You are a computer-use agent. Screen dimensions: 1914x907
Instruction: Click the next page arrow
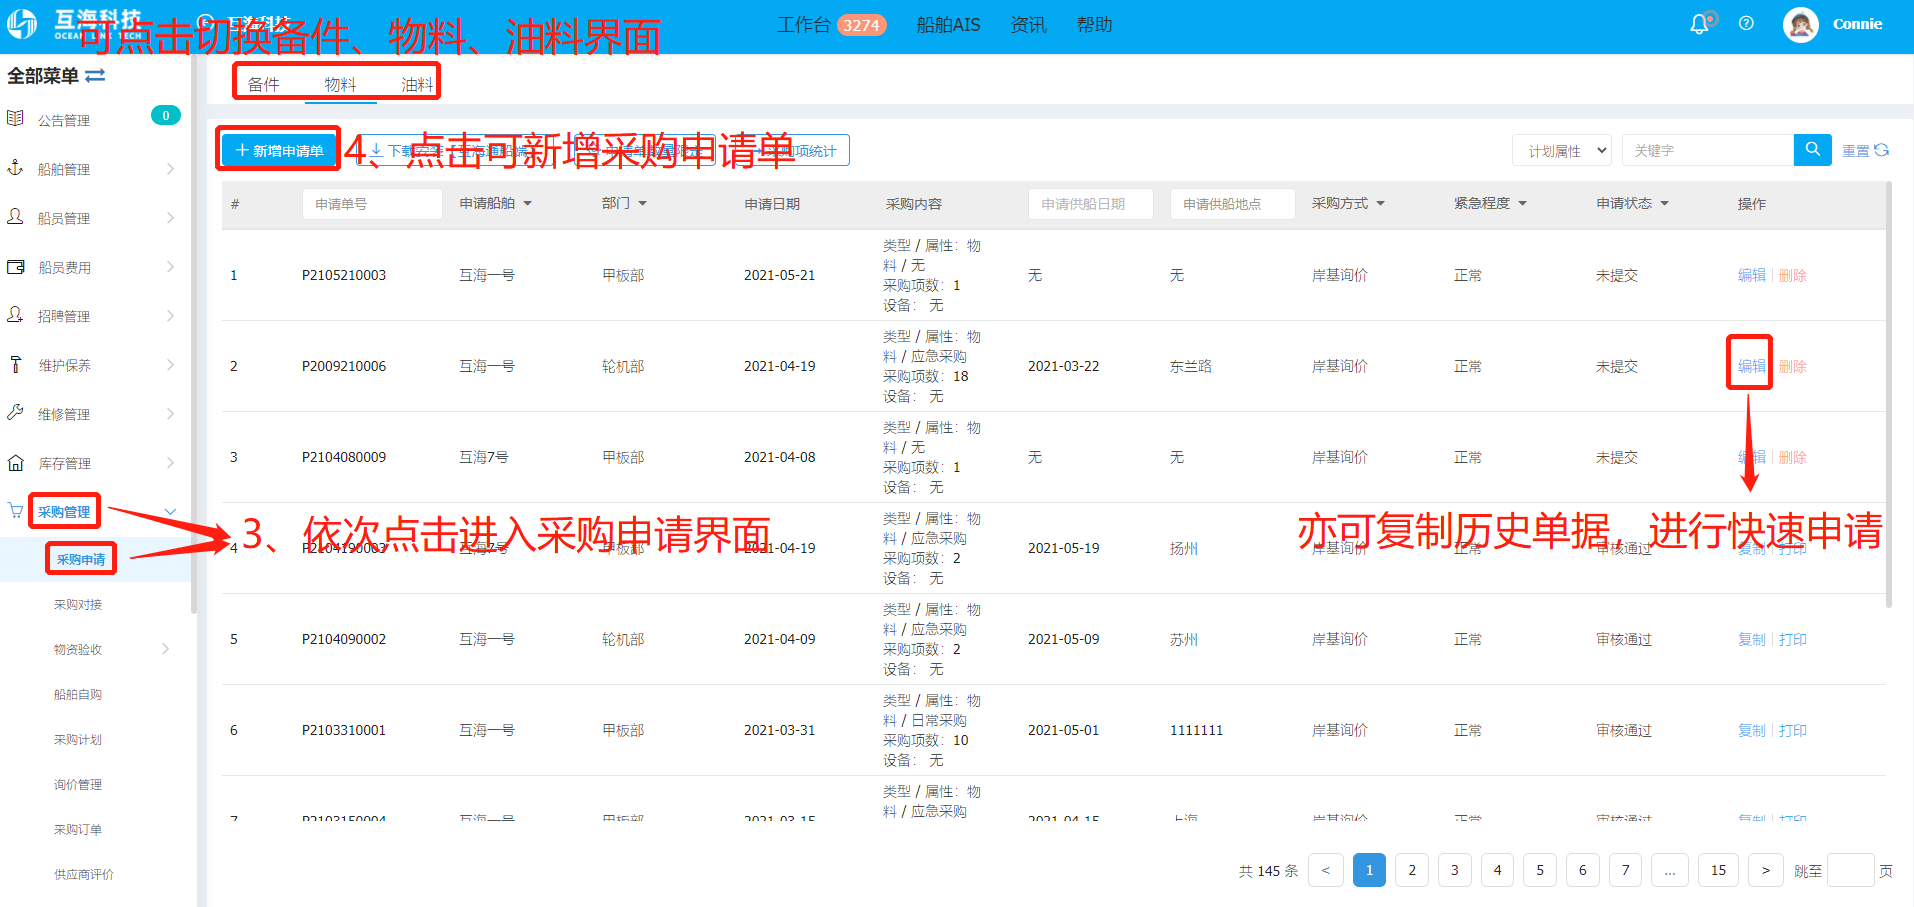[x=1765, y=870]
